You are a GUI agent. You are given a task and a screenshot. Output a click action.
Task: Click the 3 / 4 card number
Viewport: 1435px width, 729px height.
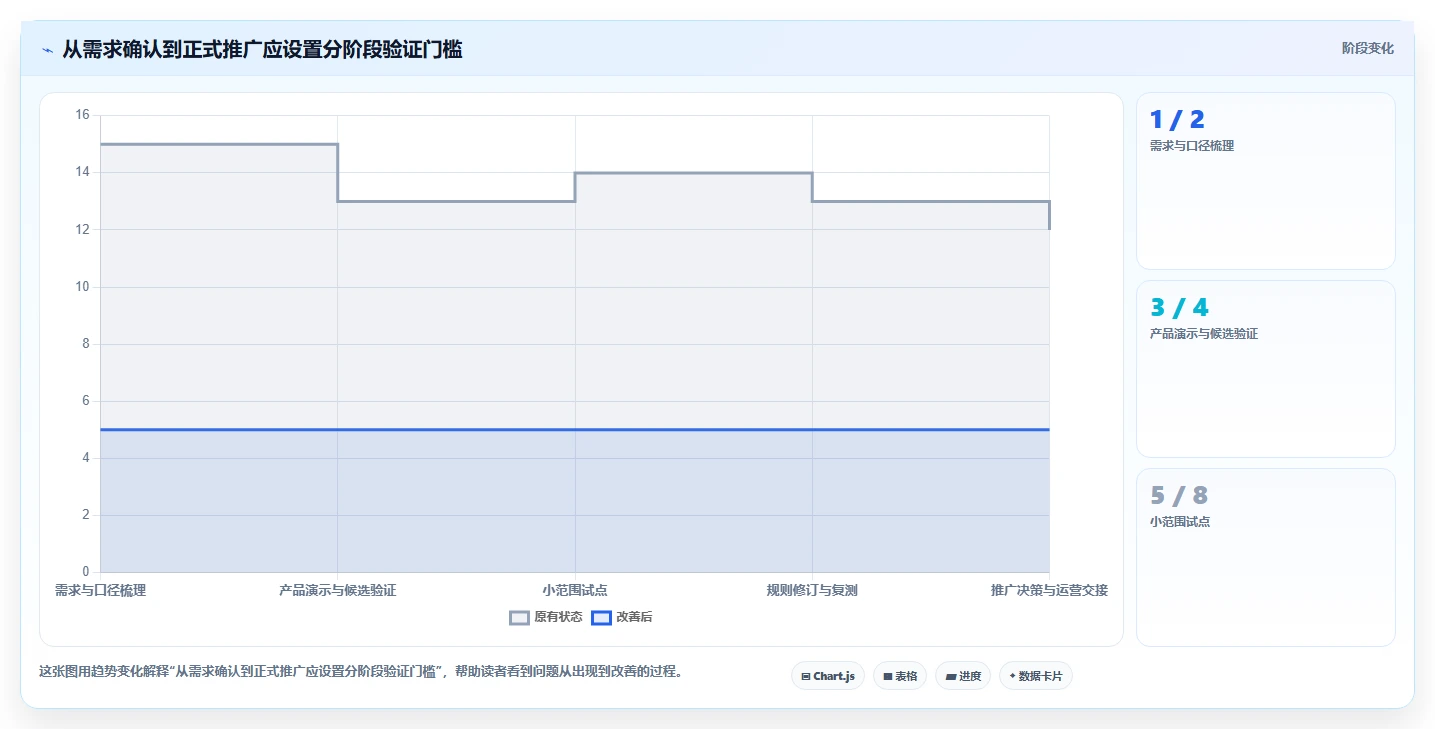1179,308
